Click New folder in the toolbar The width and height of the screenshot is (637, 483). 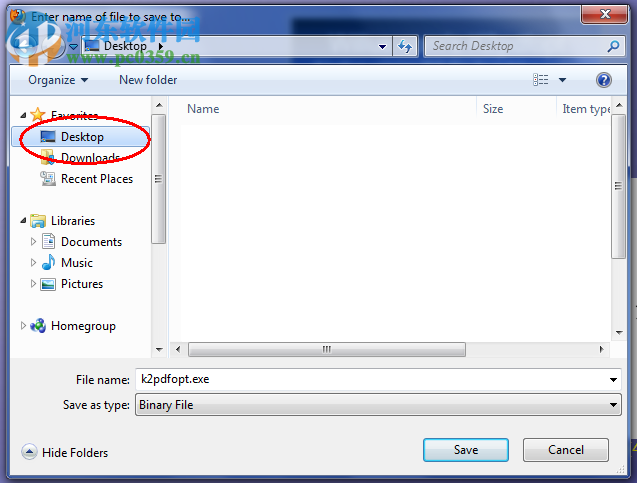coord(148,80)
